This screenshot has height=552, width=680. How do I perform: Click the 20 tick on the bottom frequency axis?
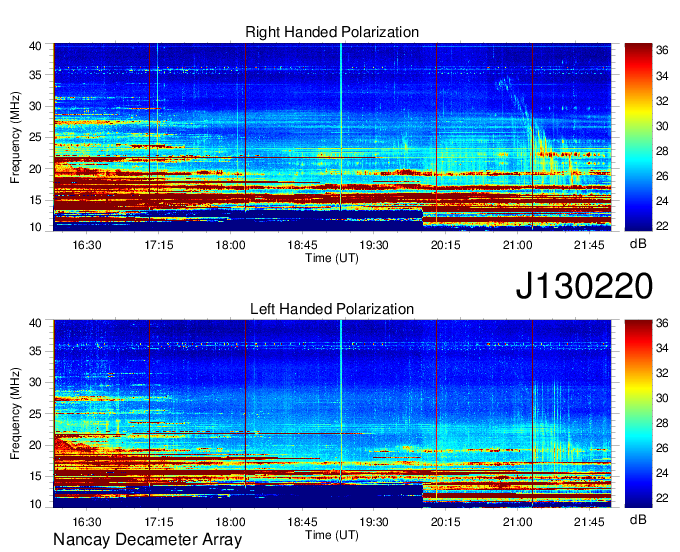(35, 445)
